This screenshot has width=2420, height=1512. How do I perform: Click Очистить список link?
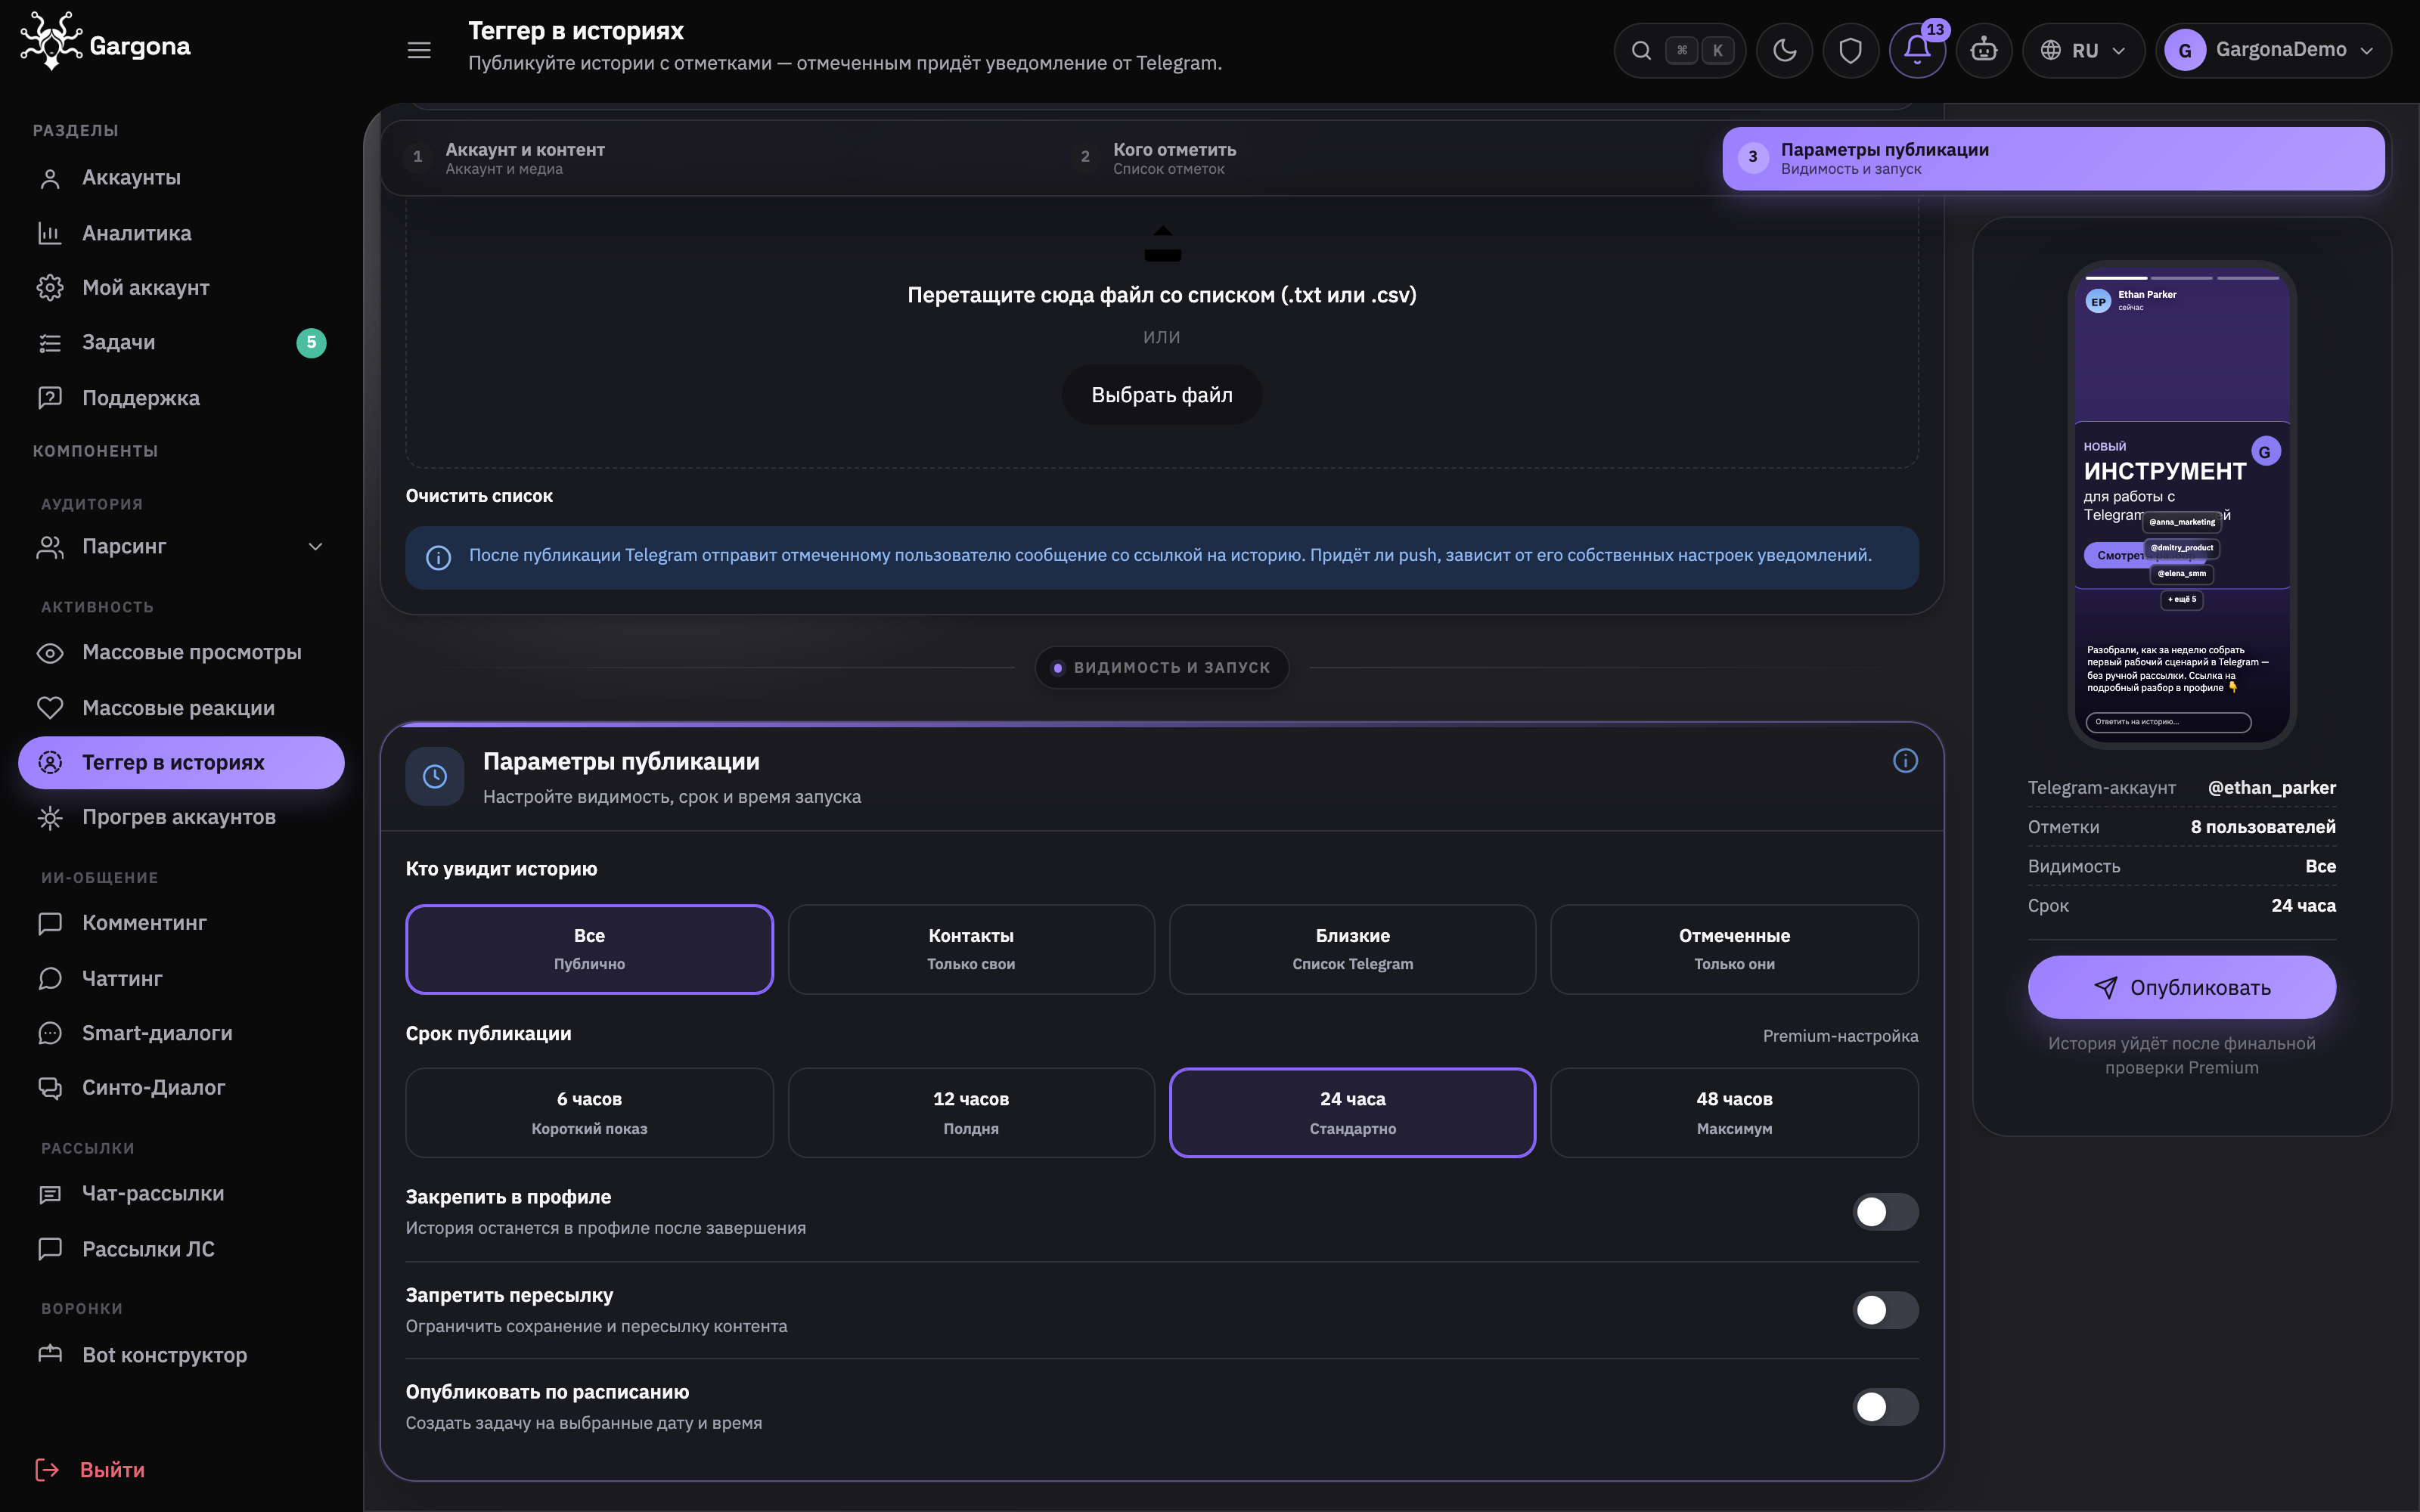point(479,496)
